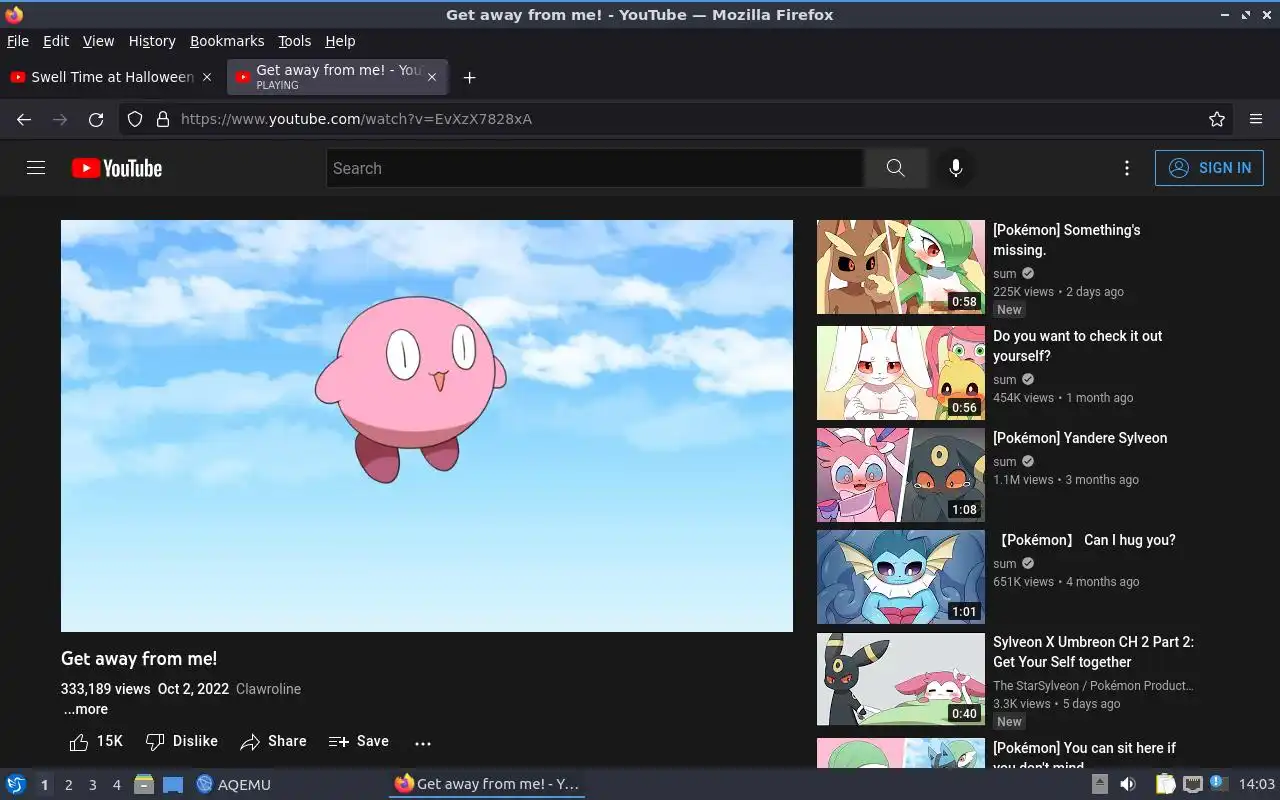Click the SIGN IN button
The width and height of the screenshot is (1280, 800).
click(1209, 168)
